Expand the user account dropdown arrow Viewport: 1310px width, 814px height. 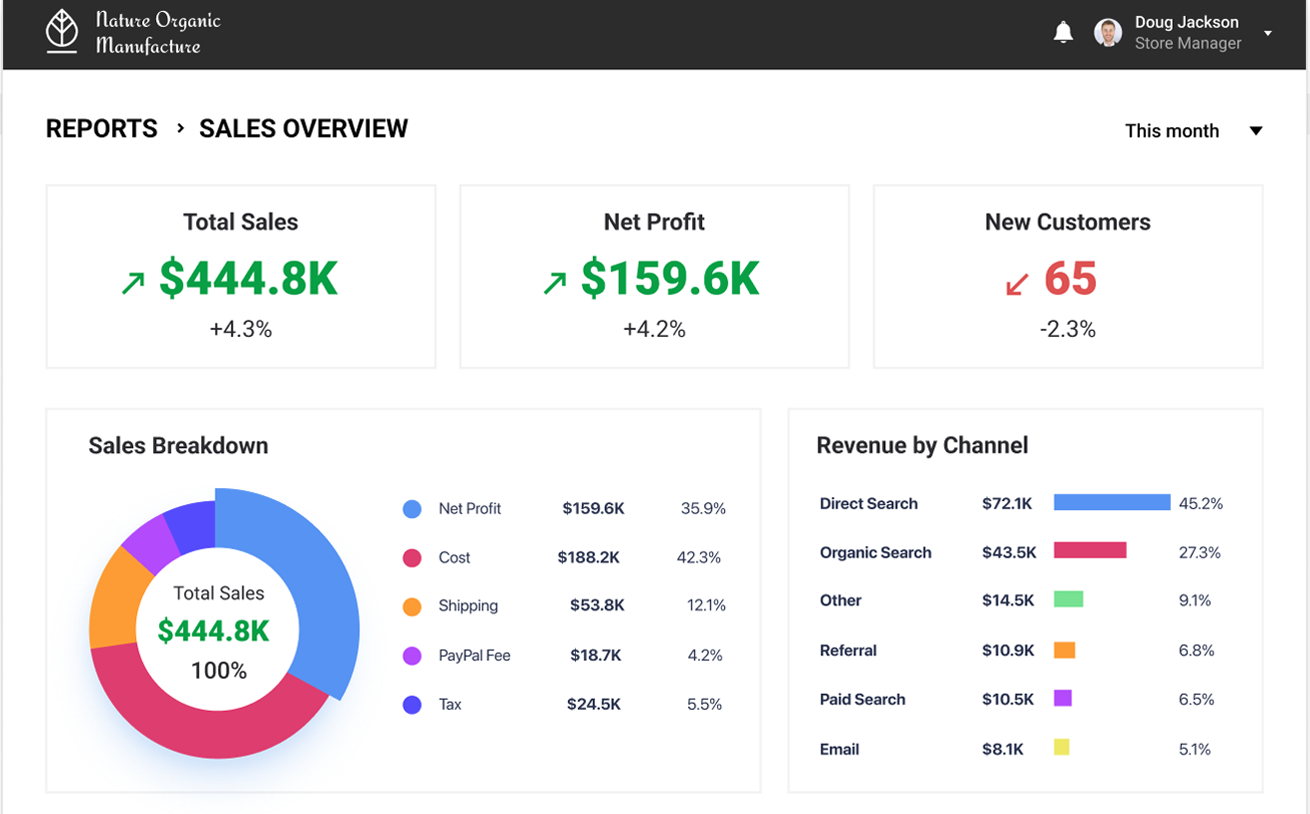(1268, 33)
